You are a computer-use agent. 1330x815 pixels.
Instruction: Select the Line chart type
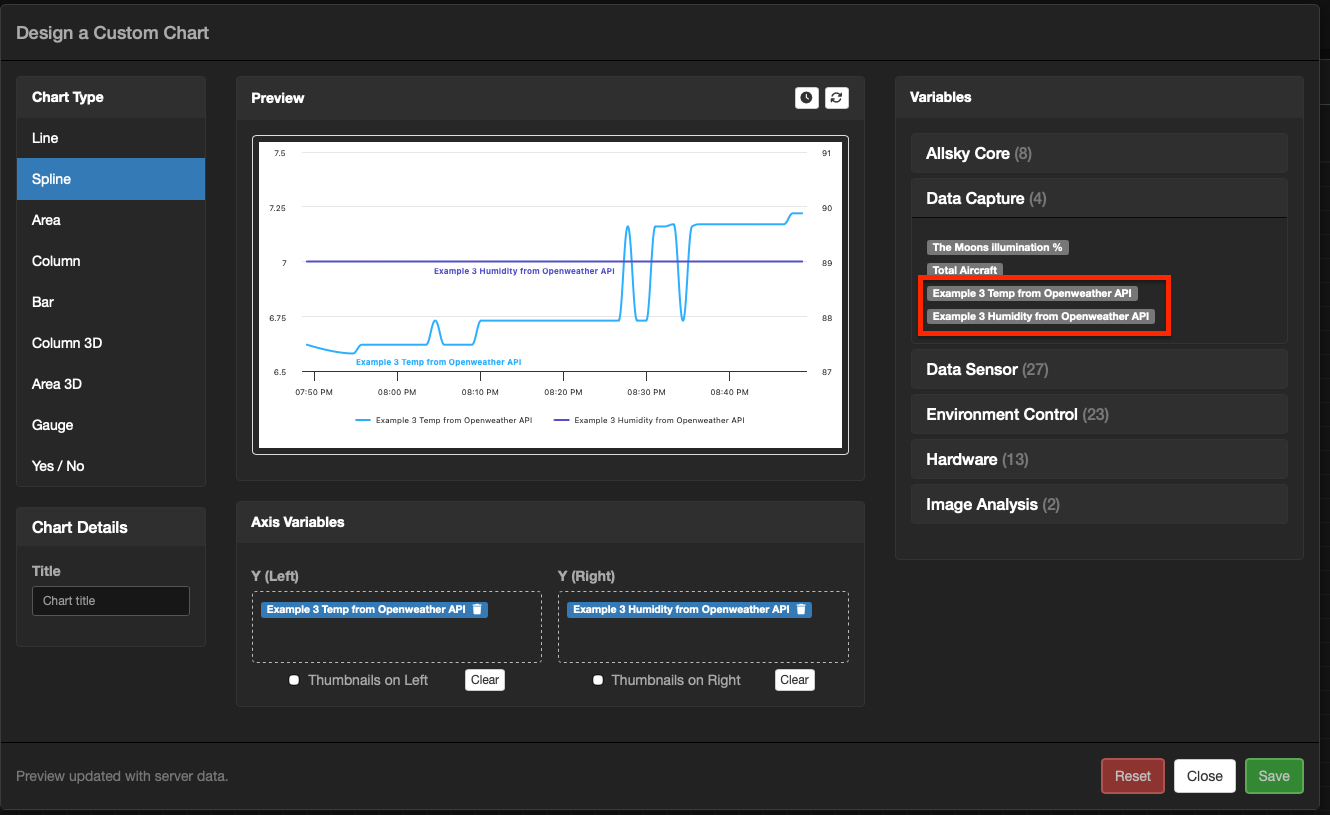tap(45, 138)
